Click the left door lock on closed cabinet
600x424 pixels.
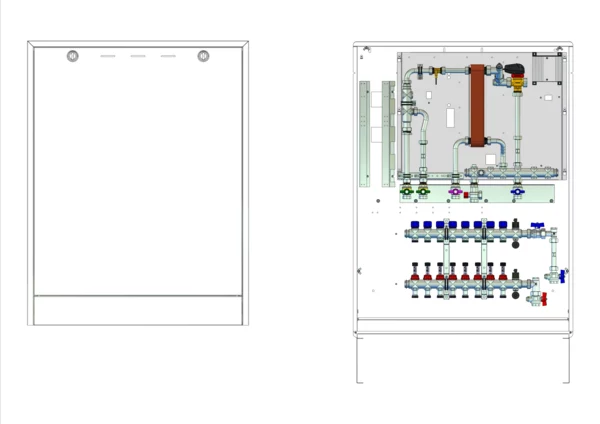tap(73, 56)
